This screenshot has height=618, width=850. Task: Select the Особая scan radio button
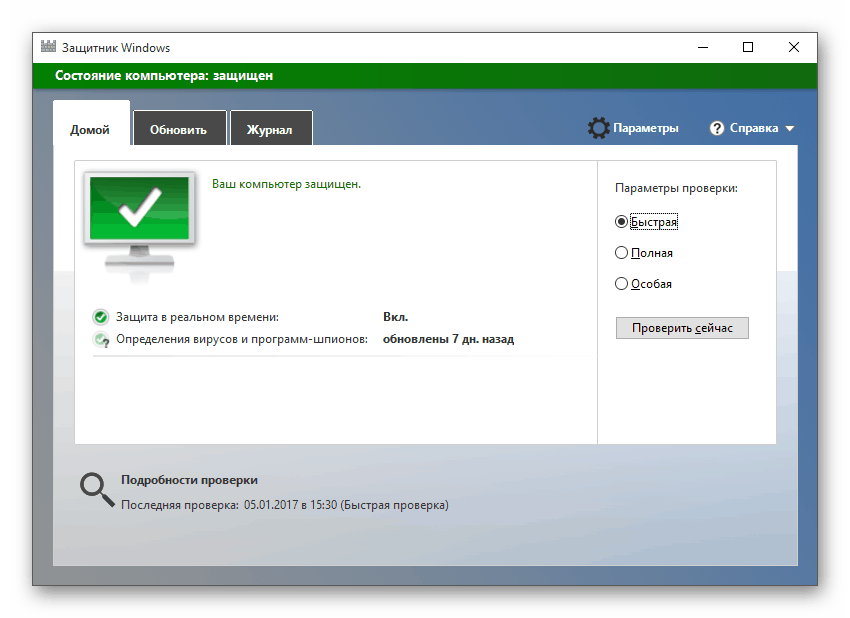(621, 284)
